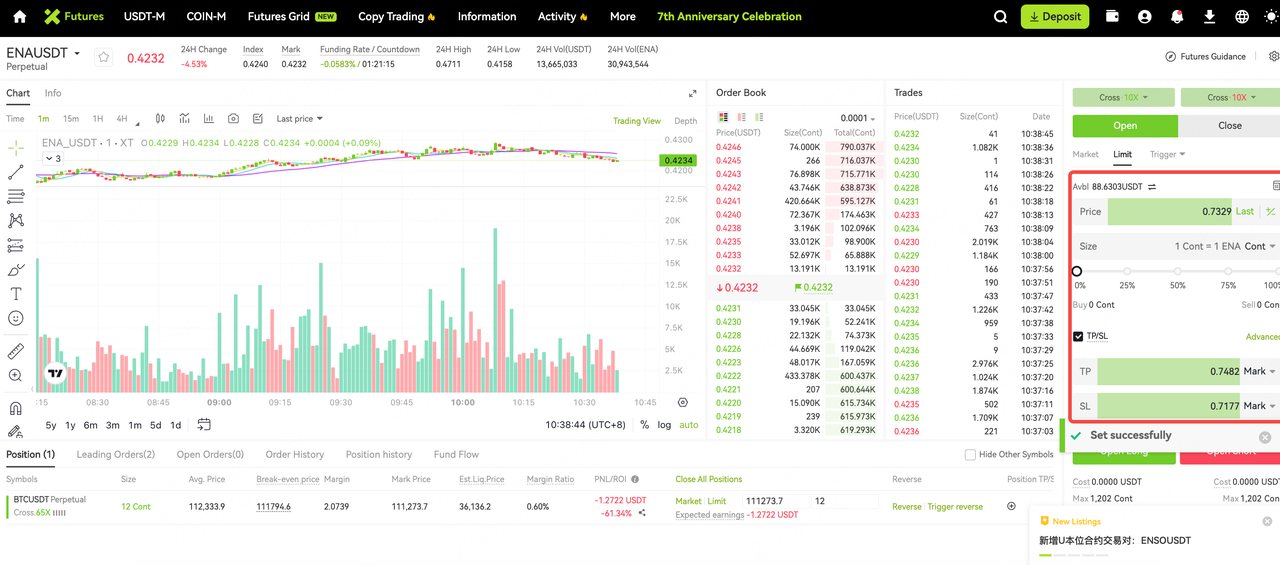Screen dimensions: 1280x565
Task: Open the Info tab beside Chart
Action: 53,93
